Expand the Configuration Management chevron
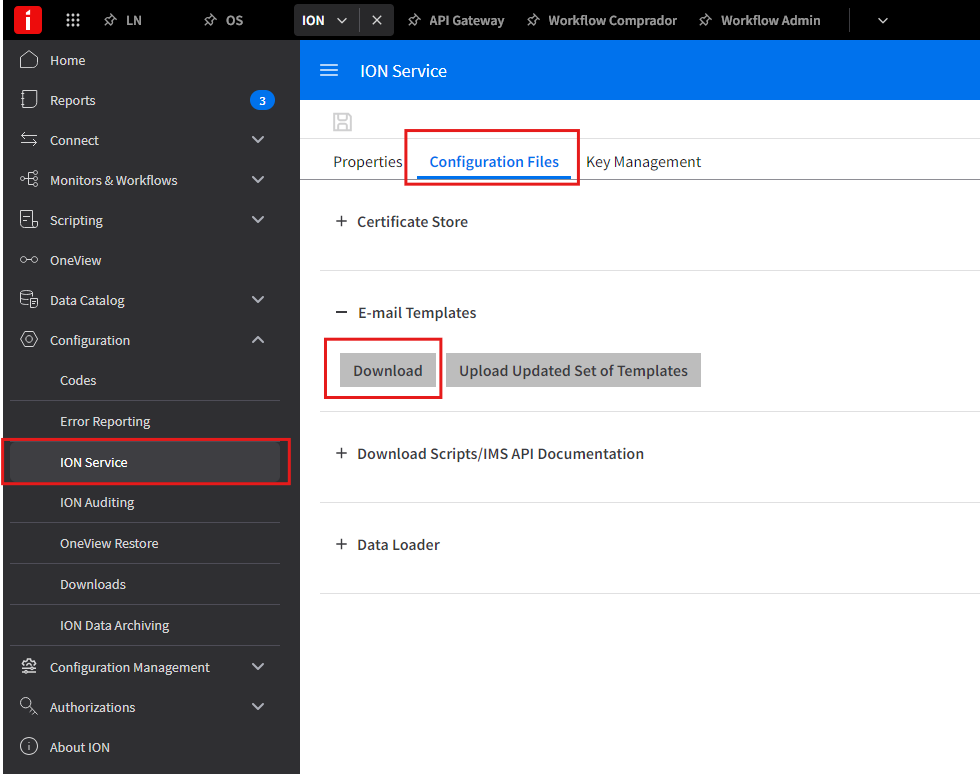980x774 pixels. coord(258,666)
